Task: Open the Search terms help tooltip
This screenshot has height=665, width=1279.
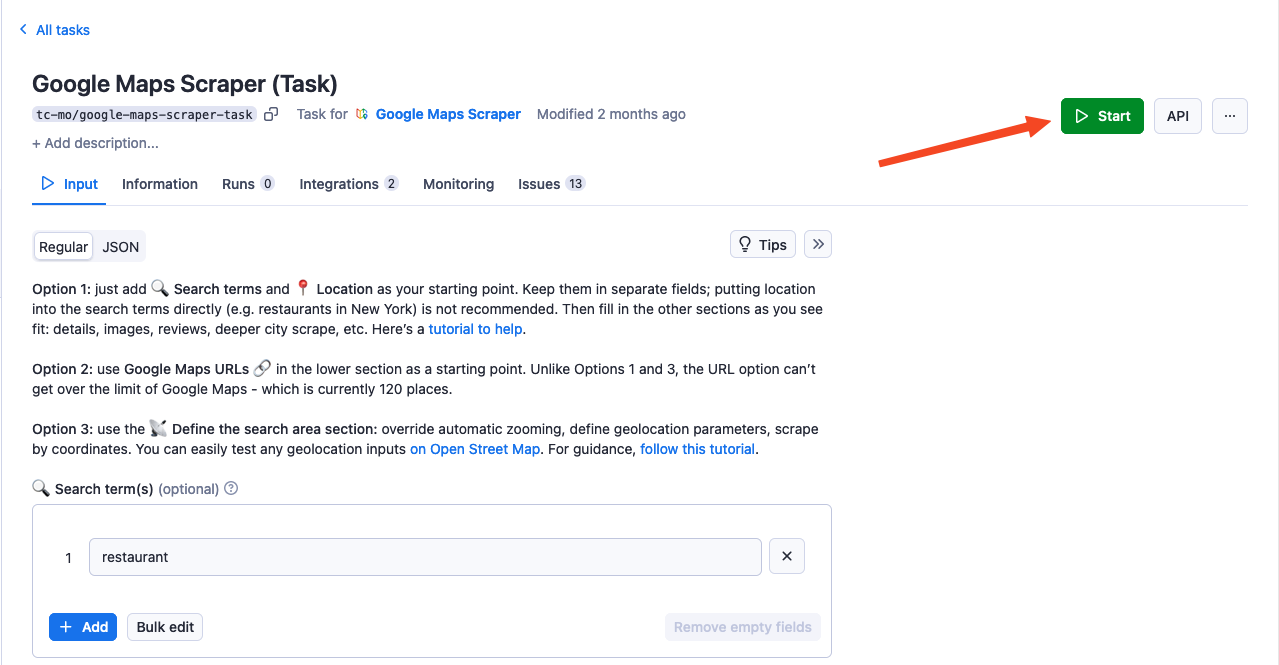Action: (x=230, y=488)
